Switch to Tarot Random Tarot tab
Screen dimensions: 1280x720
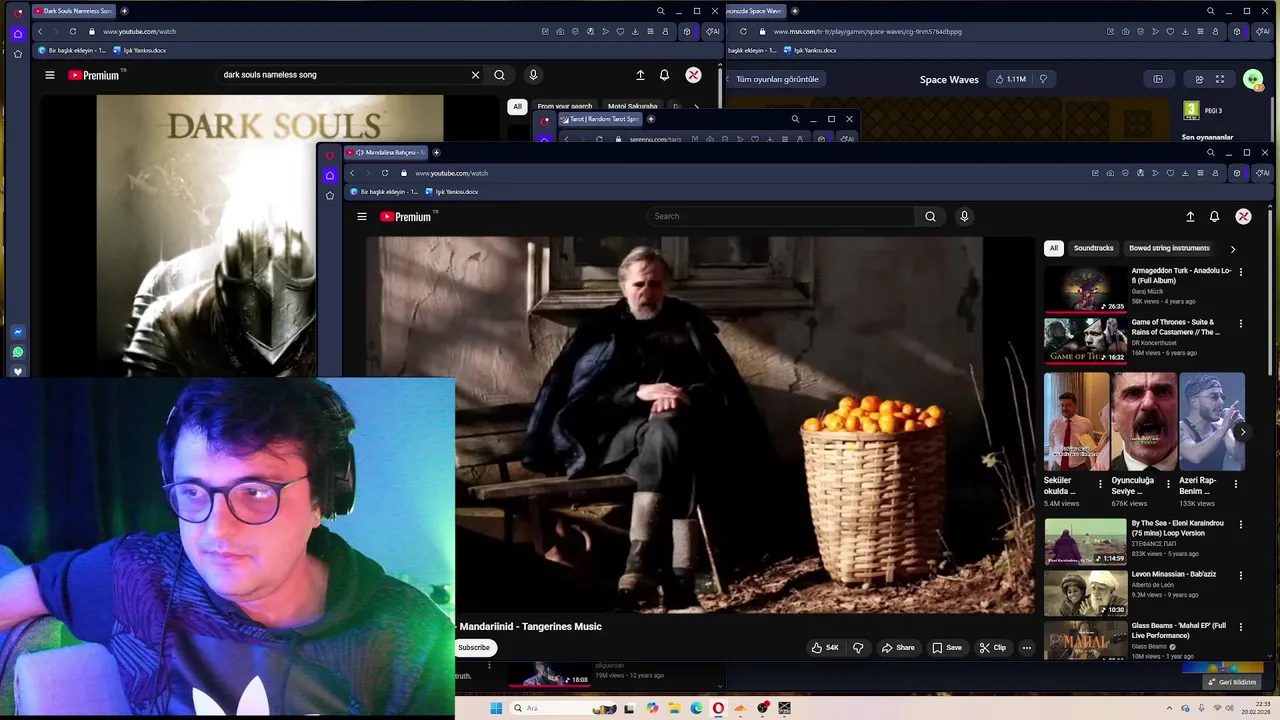click(600, 119)
